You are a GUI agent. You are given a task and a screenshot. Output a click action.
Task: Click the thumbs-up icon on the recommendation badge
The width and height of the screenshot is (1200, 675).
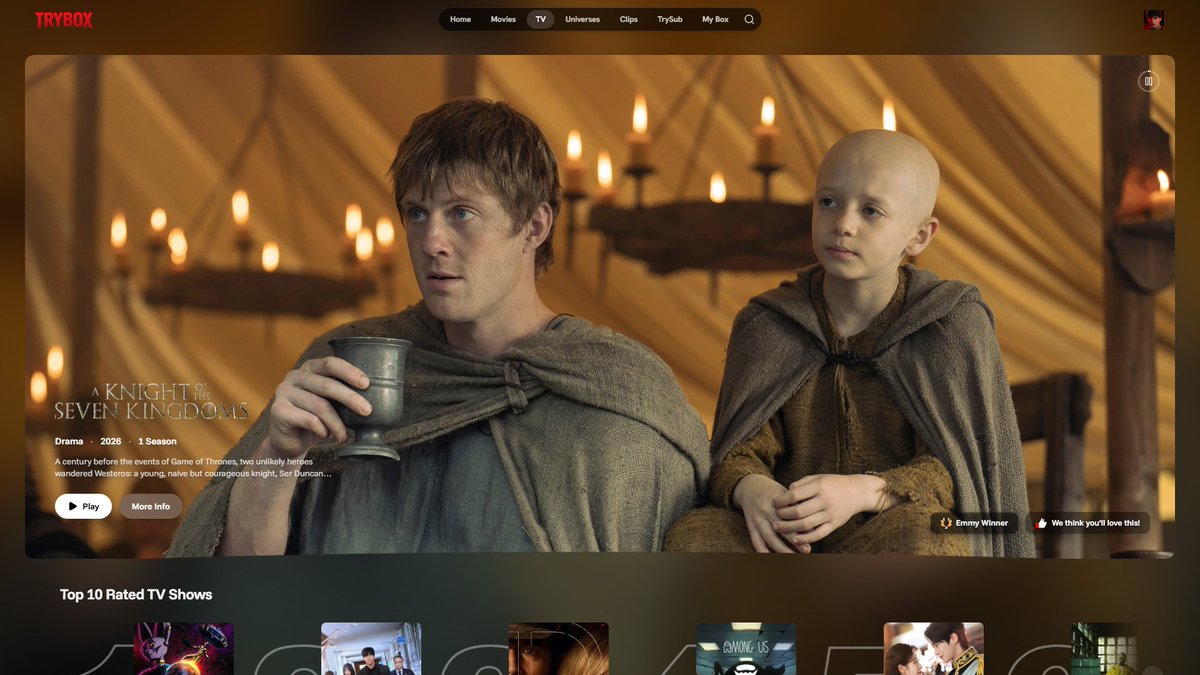point(1042,523)
